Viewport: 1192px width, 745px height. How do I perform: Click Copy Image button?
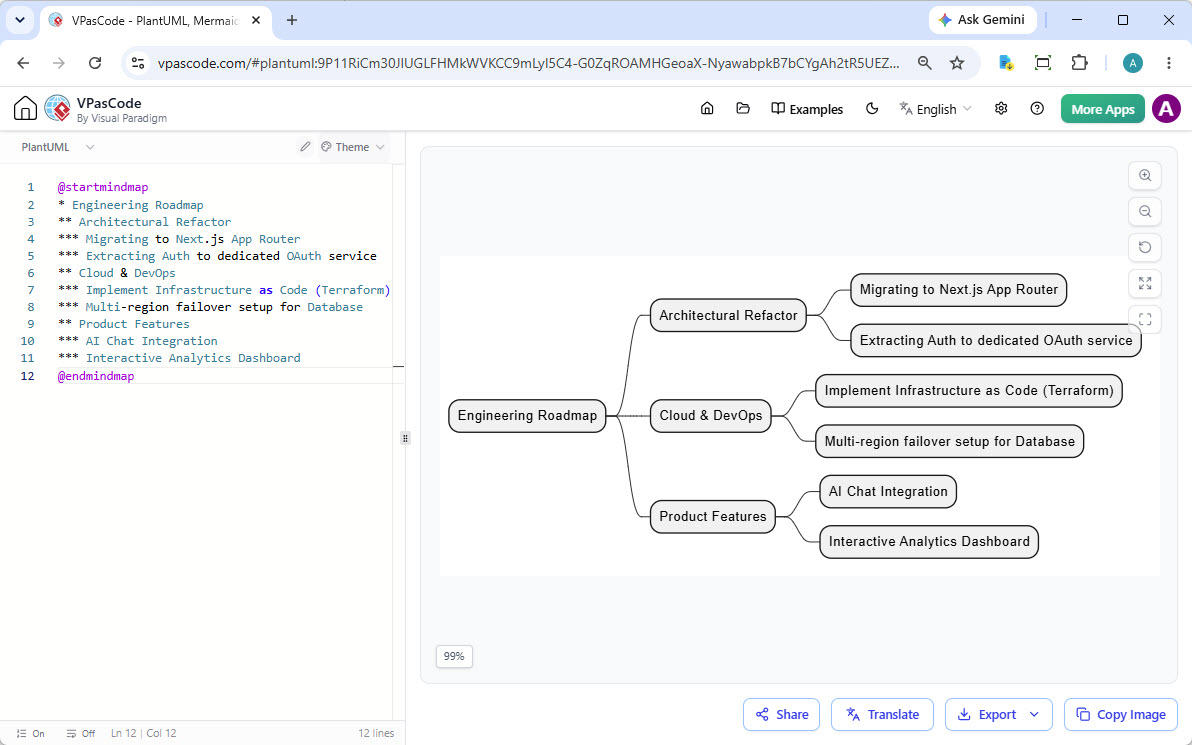point(1121,715)
